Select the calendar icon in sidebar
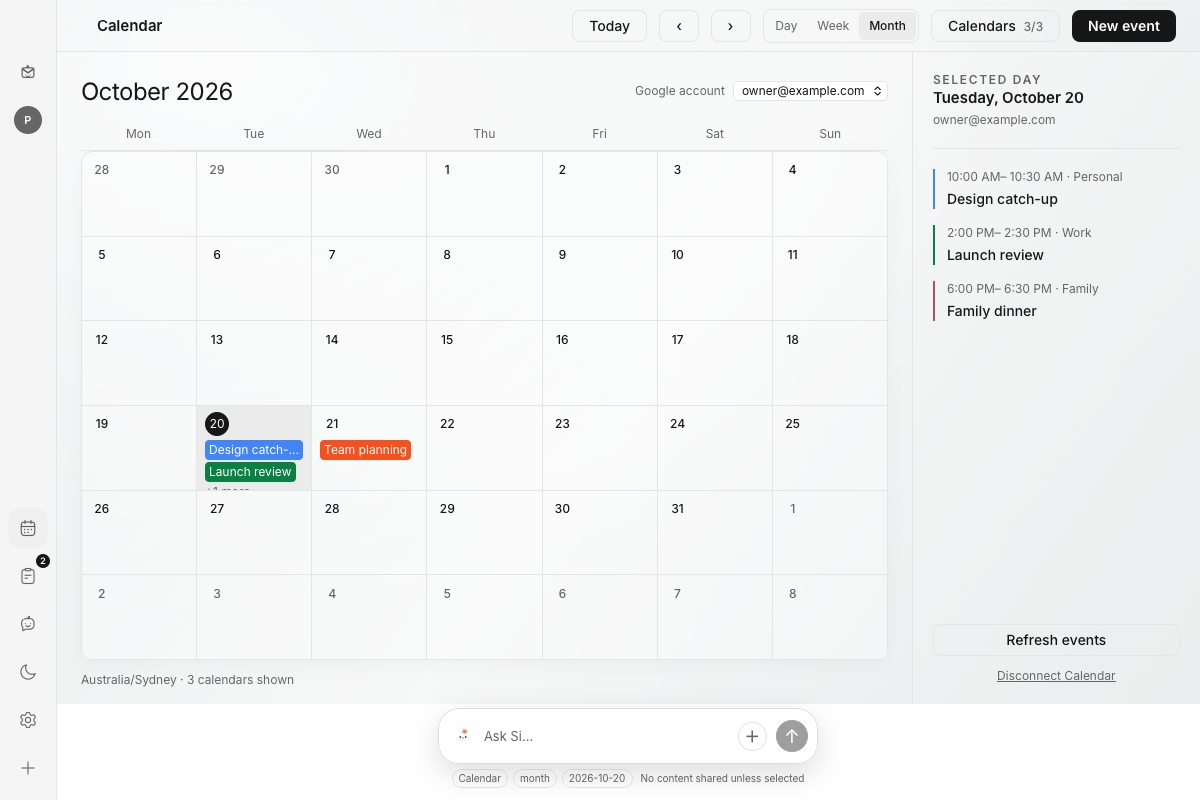Viewport: 1200px width, 800px height. [x=28, y=528]
